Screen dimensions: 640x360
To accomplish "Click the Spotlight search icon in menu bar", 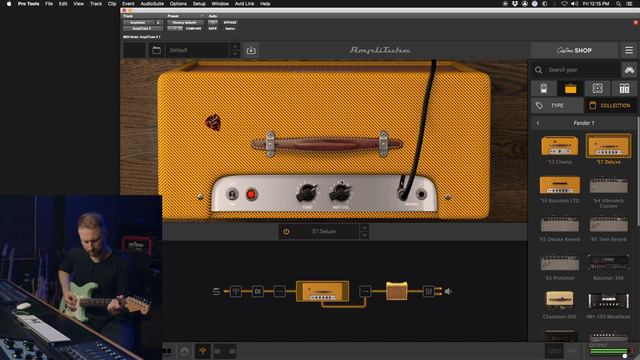I will point(619,4).
